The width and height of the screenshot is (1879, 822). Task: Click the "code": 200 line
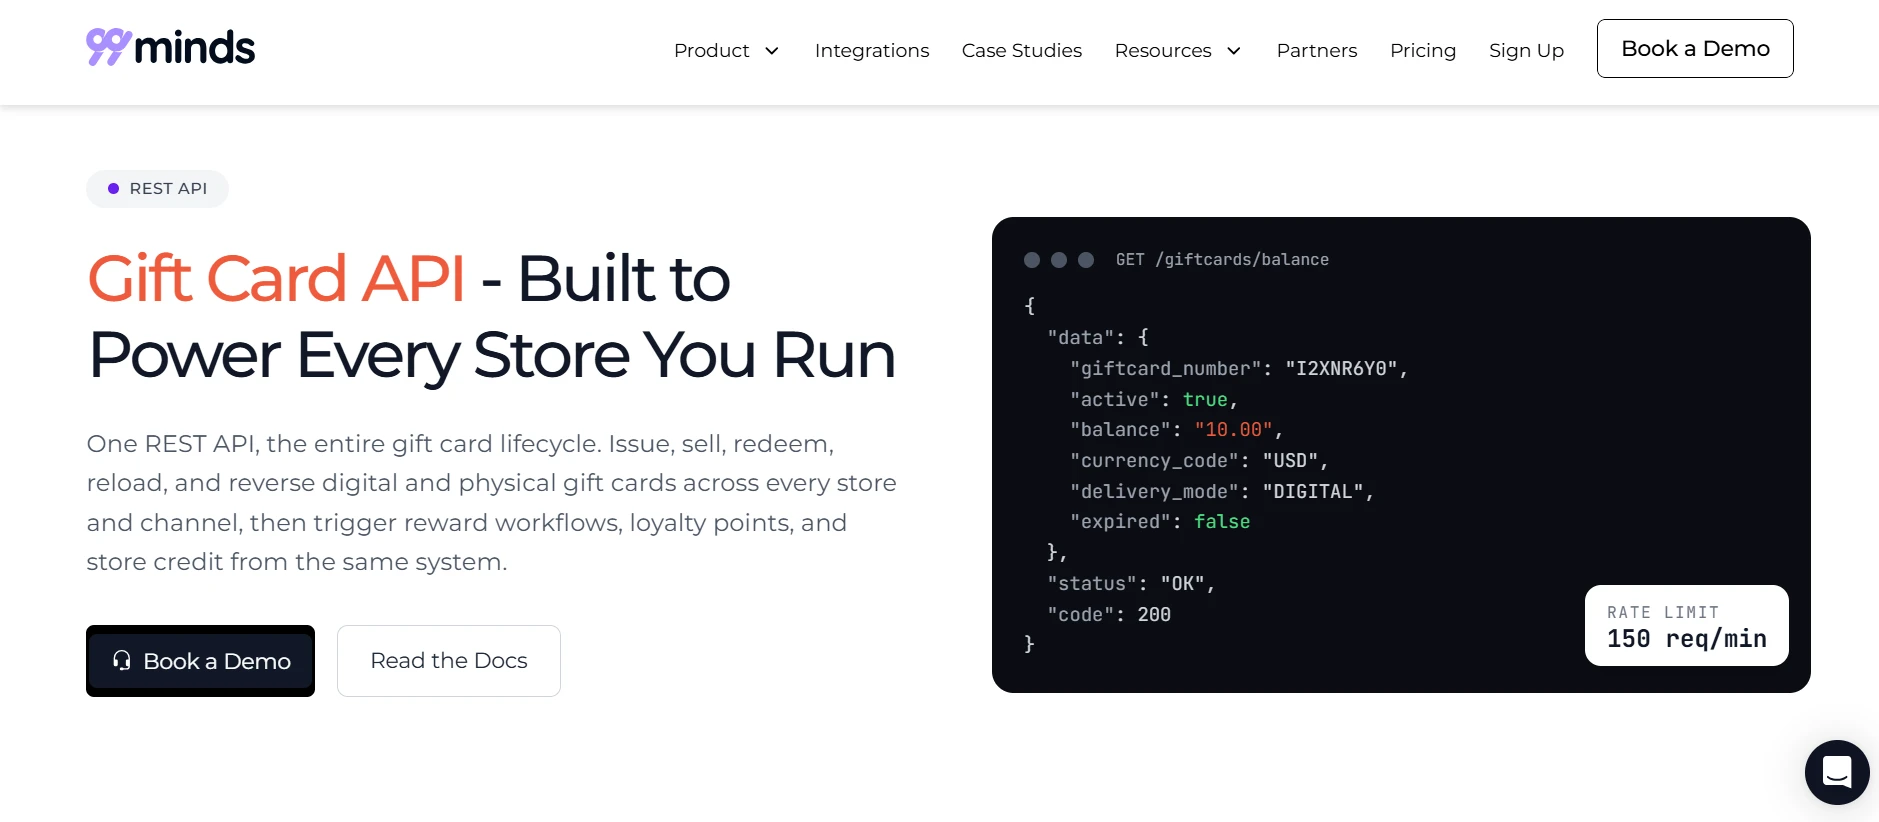[1109, 615]
